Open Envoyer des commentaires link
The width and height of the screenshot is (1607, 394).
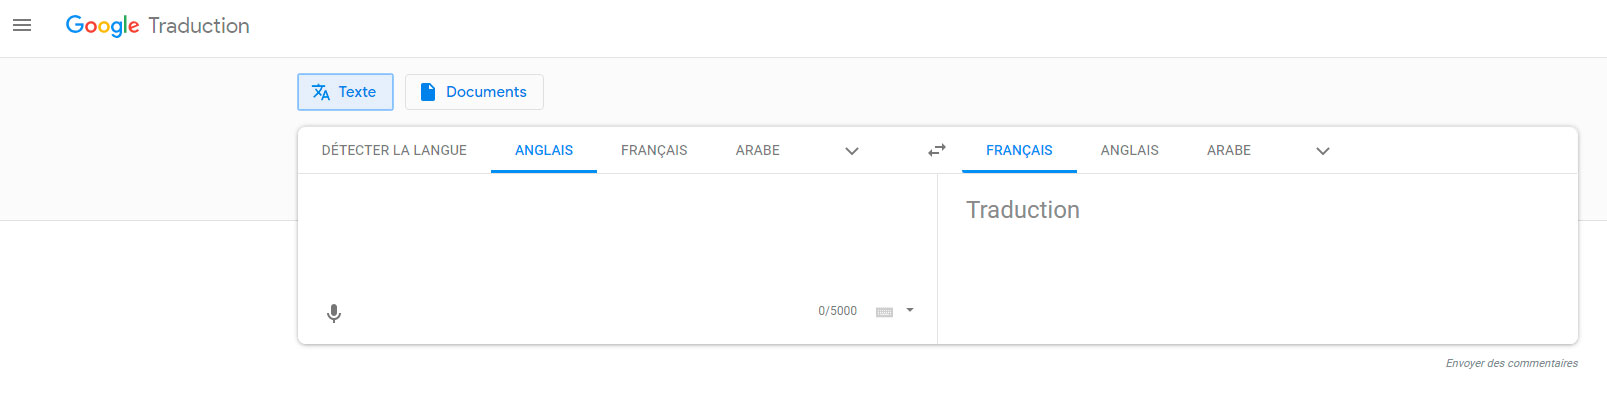pos(1512,363)
